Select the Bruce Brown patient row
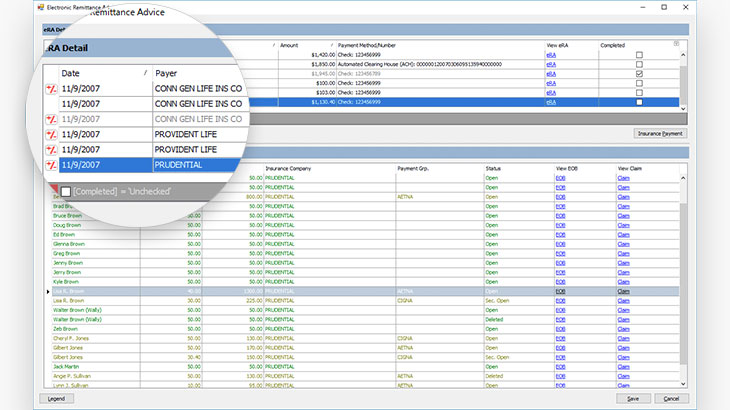The image size is (730, 410). coord(365,216)
